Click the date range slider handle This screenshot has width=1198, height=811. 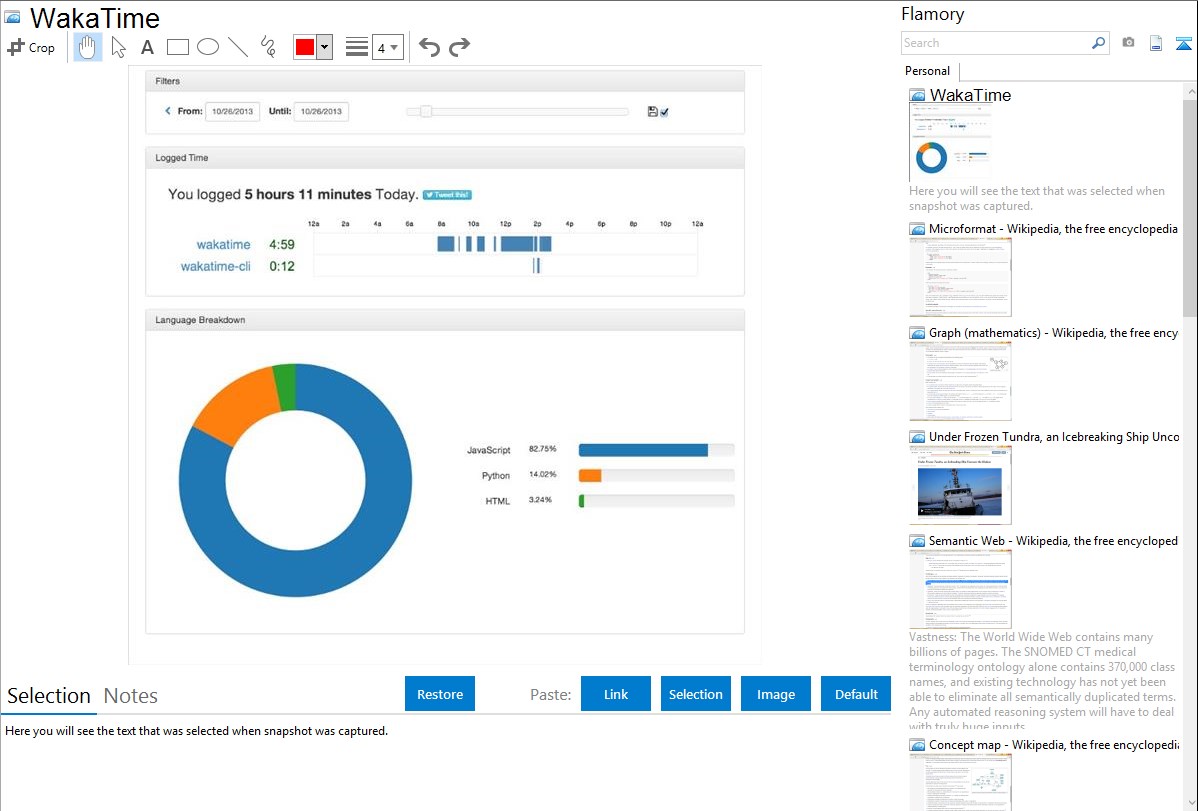(426, 112)
